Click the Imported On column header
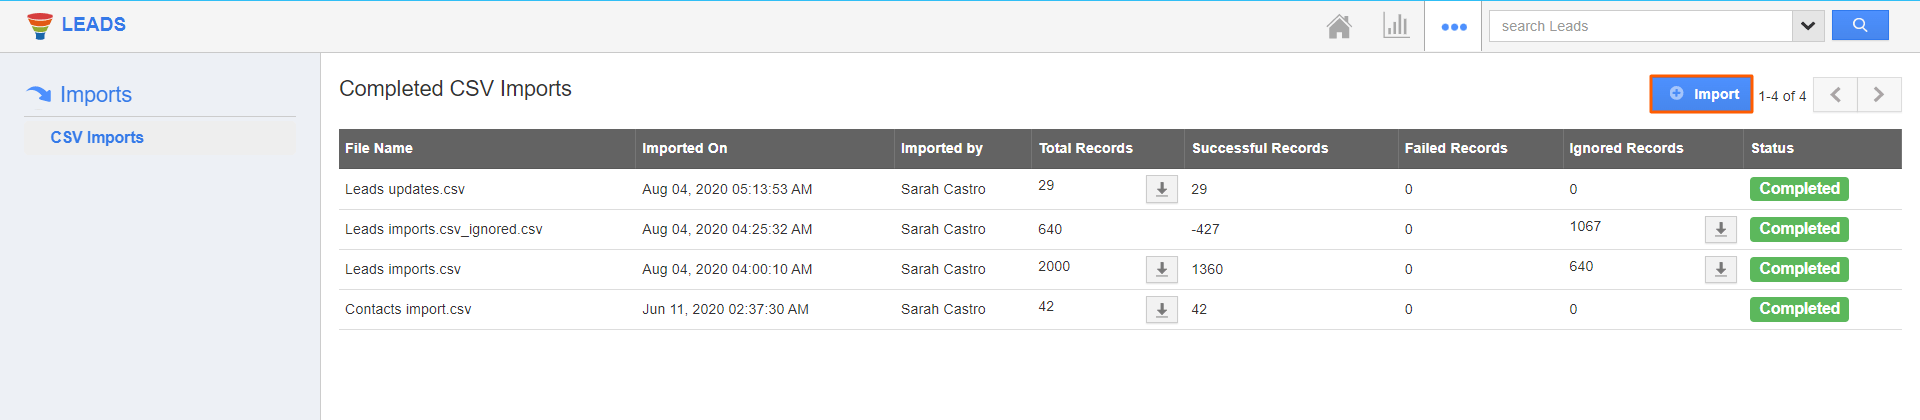1920x420 pixels. 685,148
